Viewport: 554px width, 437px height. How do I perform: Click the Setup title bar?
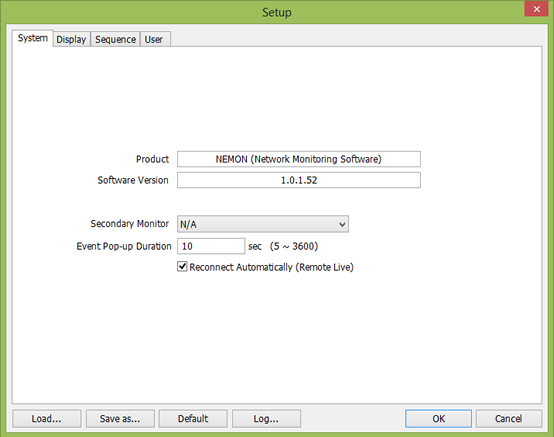(277, 12)
